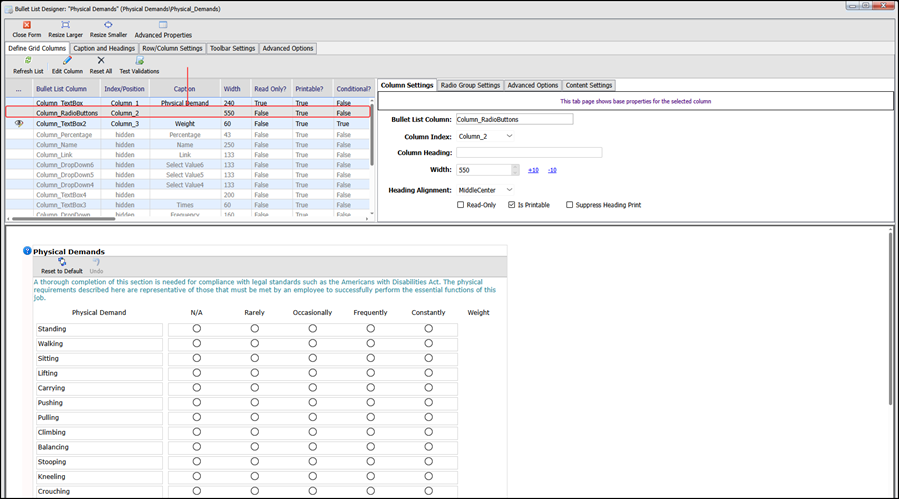Expand the Heading Alignment dropdown

[486, 190]
